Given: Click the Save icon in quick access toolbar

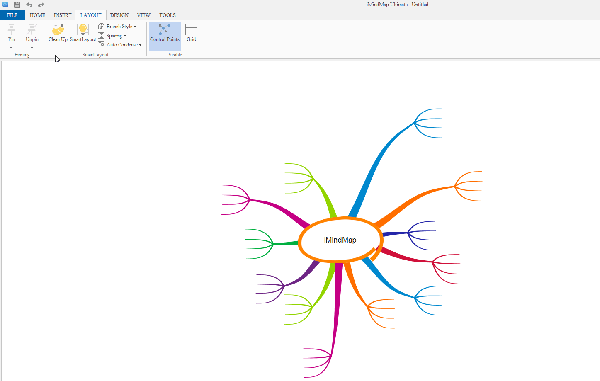Looking at the screenshot, I should [17, 5].
